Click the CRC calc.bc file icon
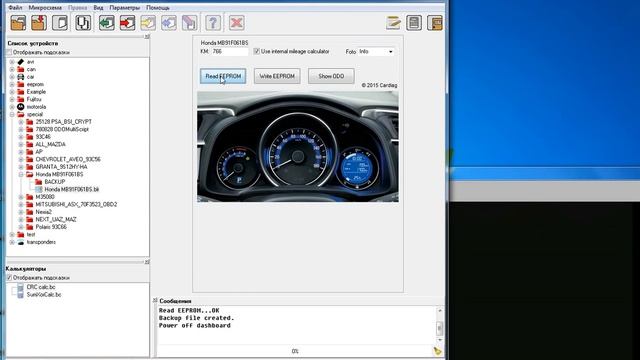The height and width of the screenshot is (360, 640). coord(20,287)
